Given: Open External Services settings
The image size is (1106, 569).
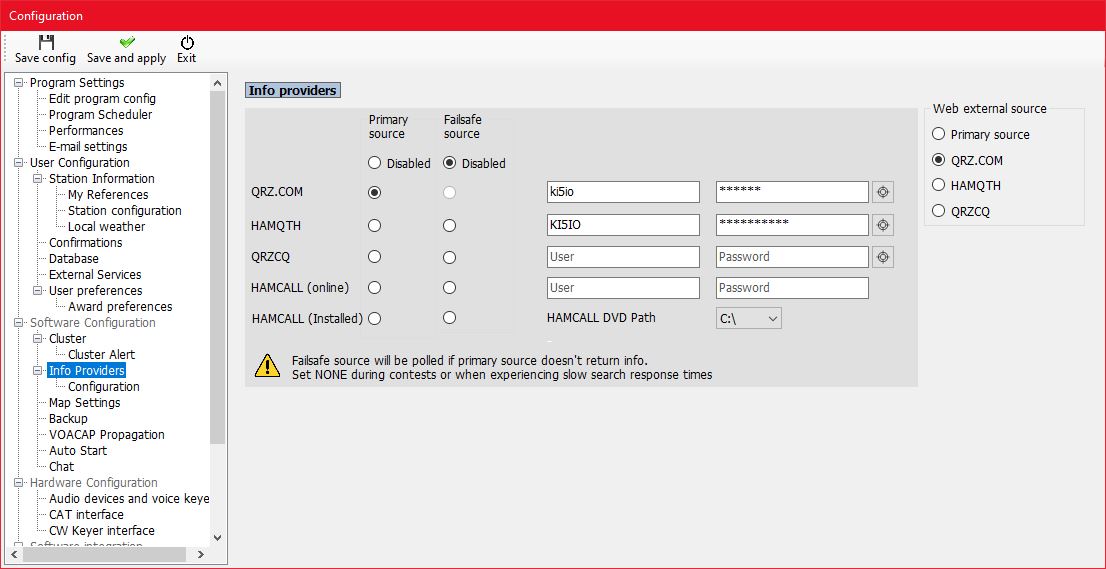Looking at the screenshot, I should coord(95,274).
